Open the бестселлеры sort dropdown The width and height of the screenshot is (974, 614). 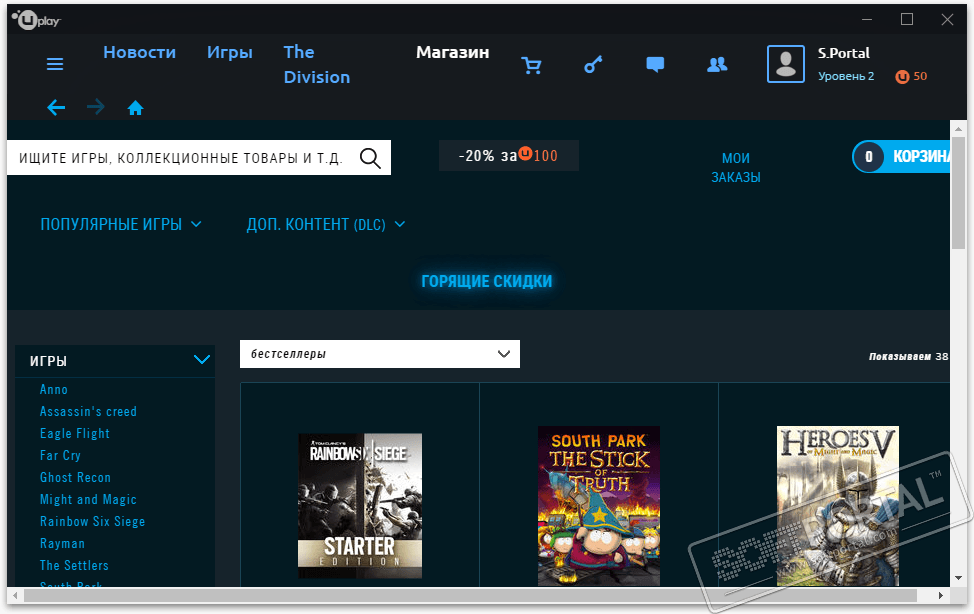tap(380, 354)
